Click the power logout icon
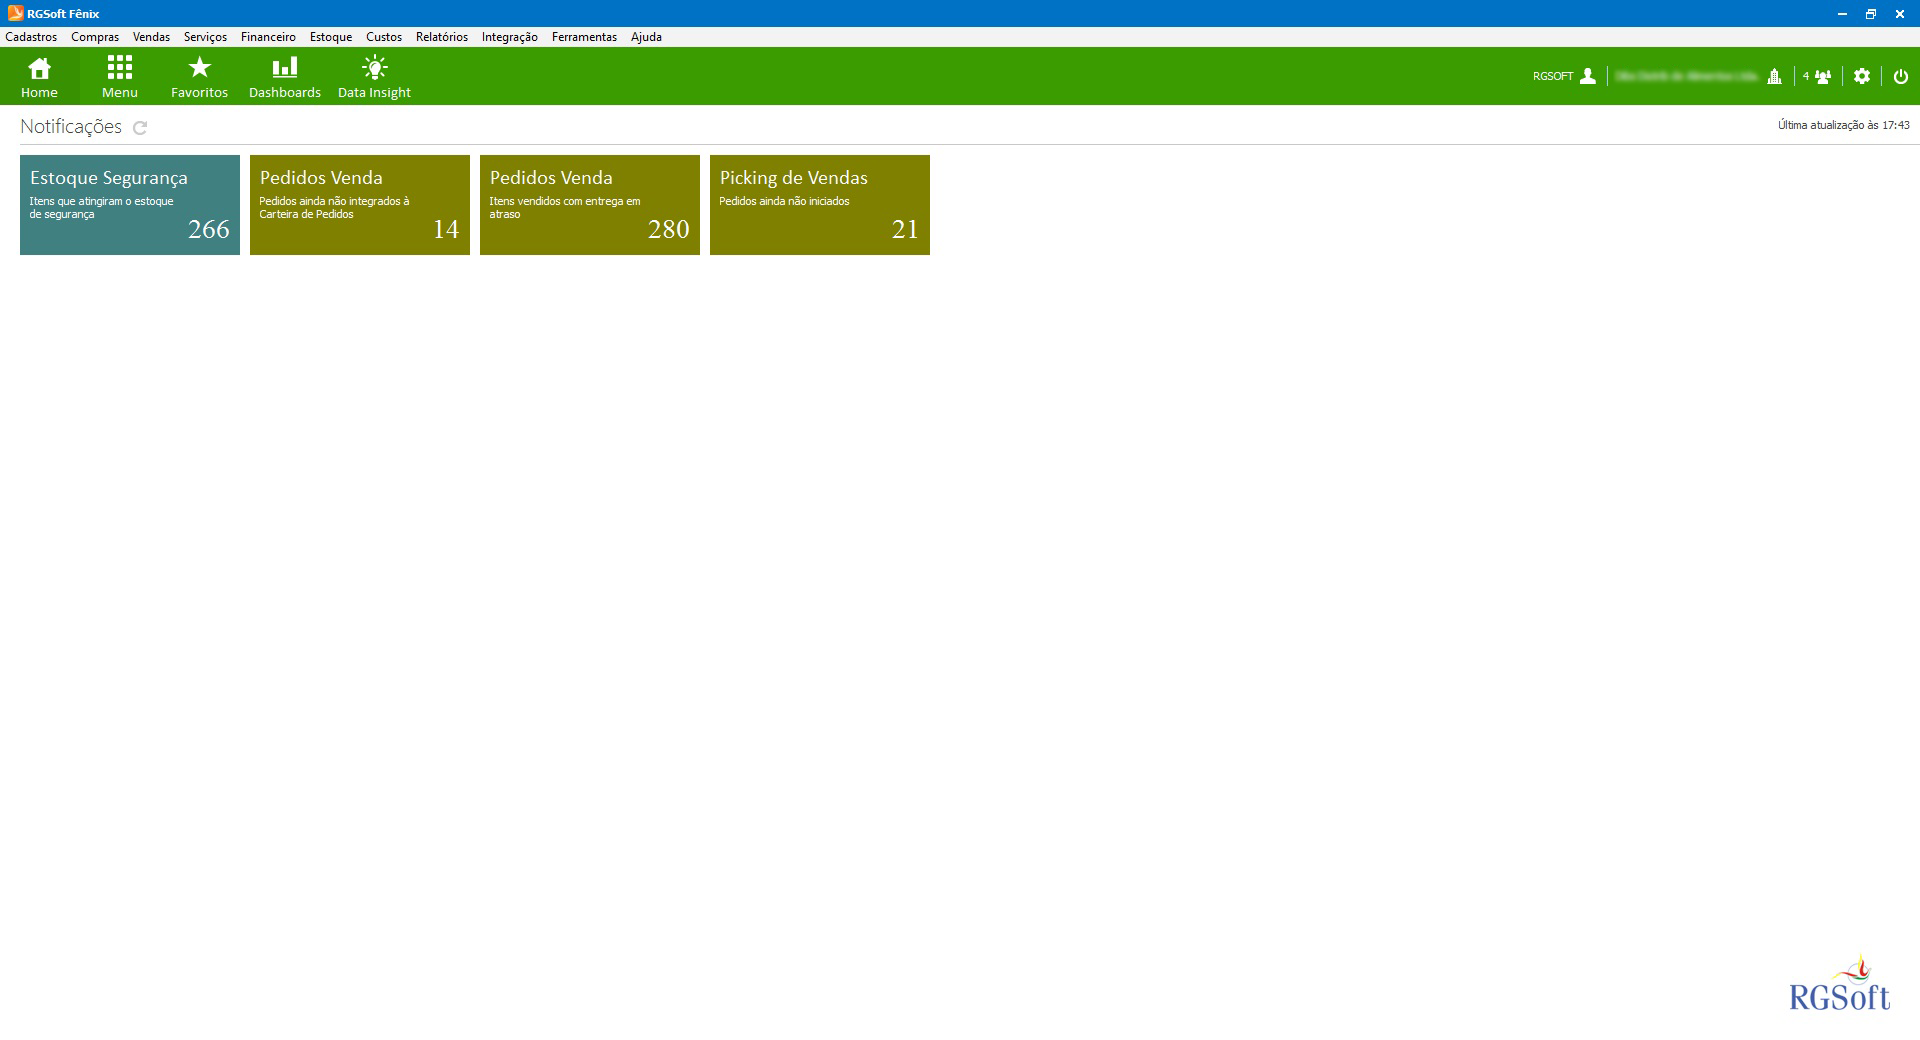 tap(1901, 76)
